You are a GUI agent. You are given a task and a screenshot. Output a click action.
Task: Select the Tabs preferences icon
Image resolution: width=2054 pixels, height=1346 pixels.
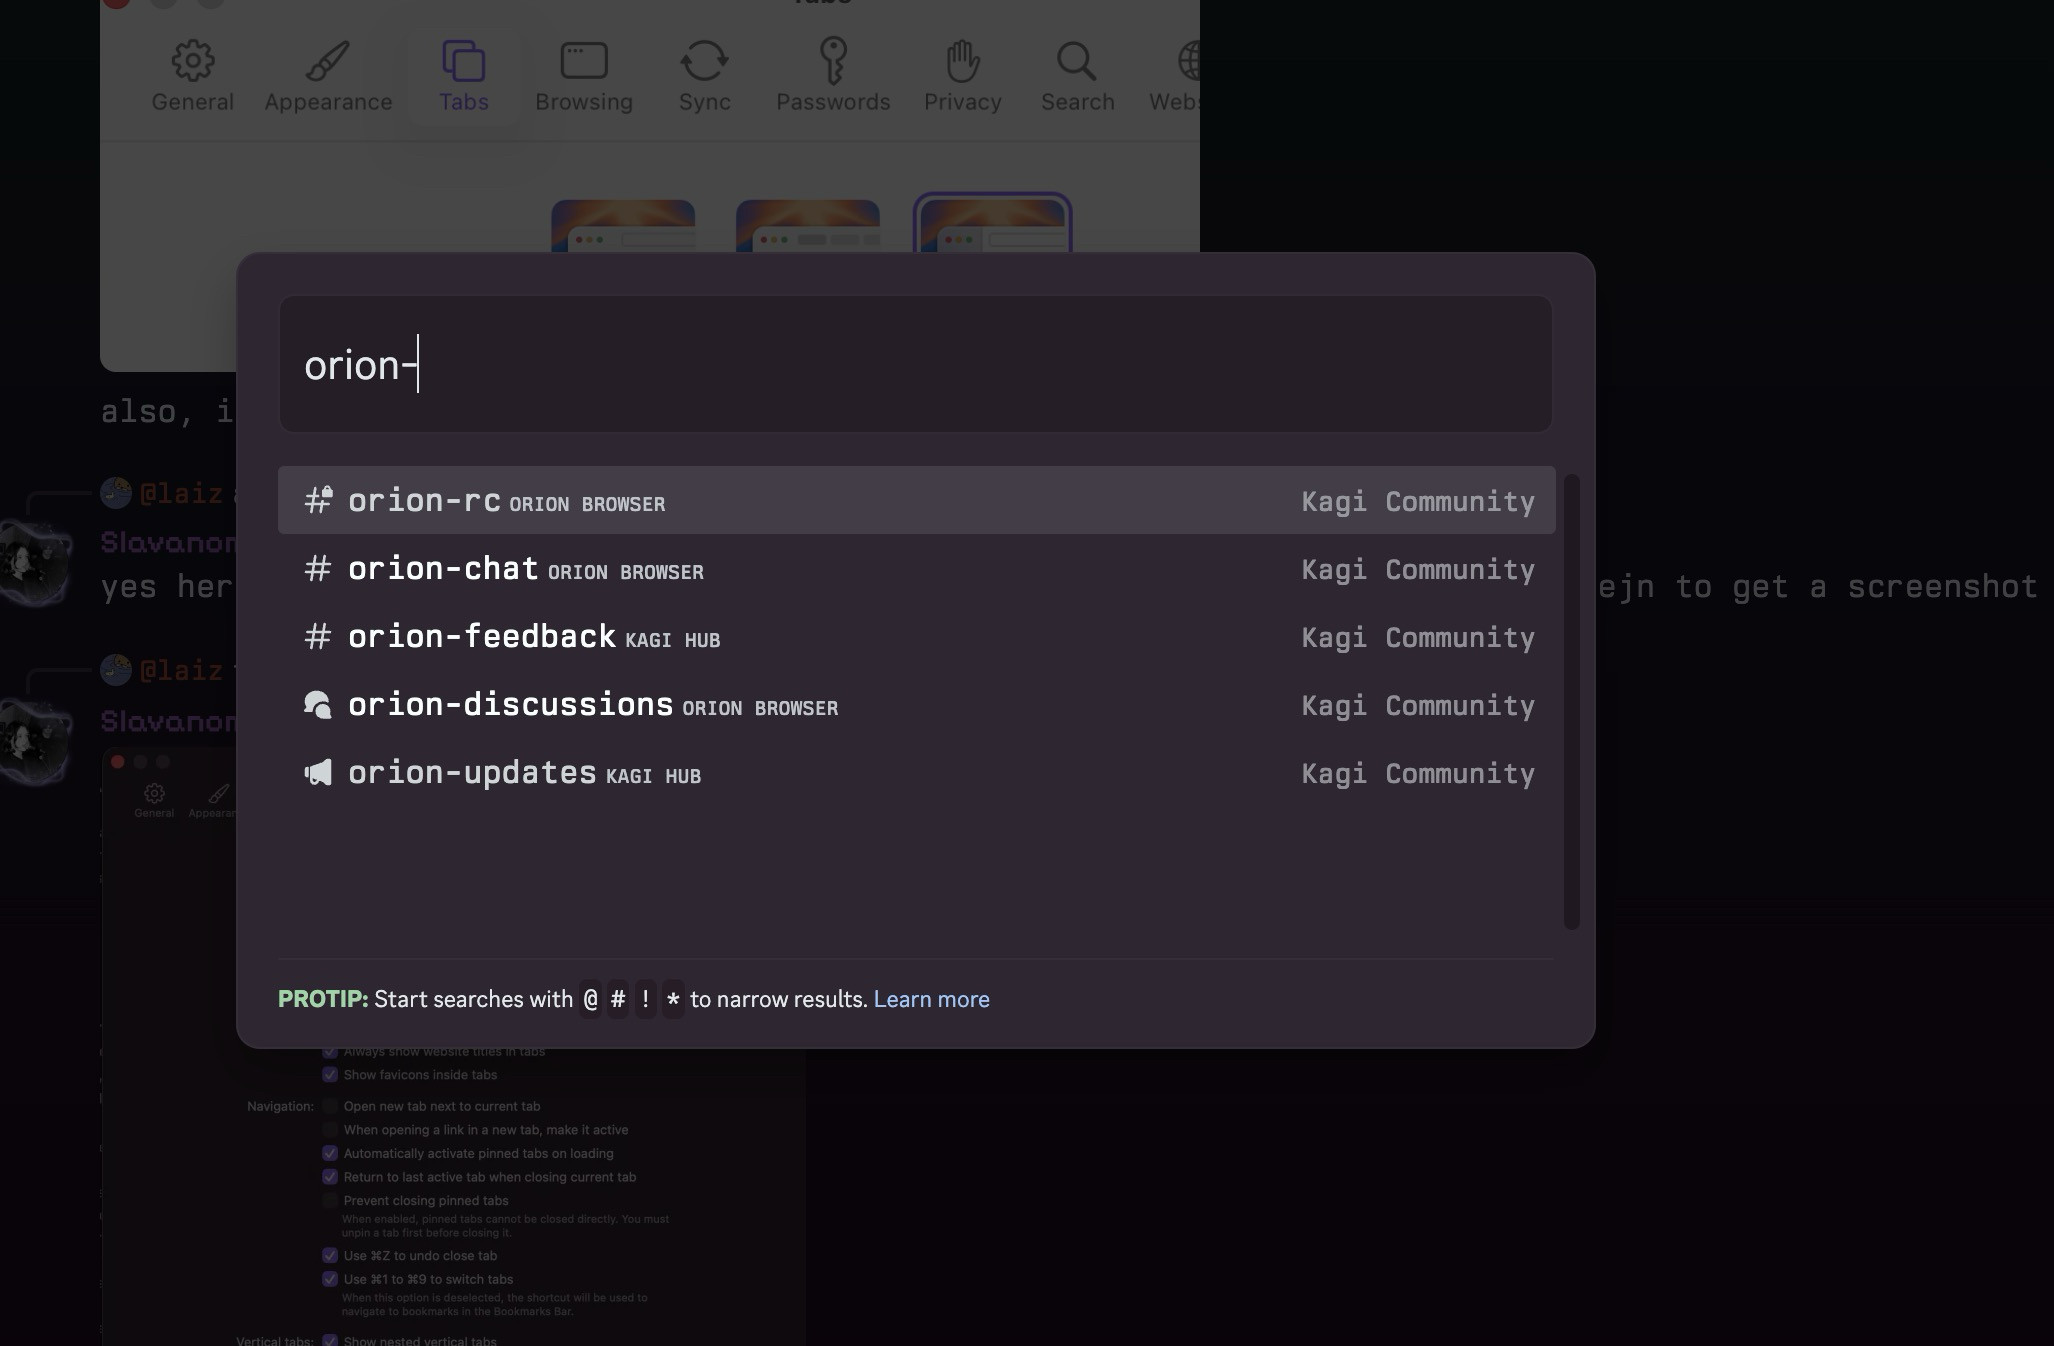point(463,62)
